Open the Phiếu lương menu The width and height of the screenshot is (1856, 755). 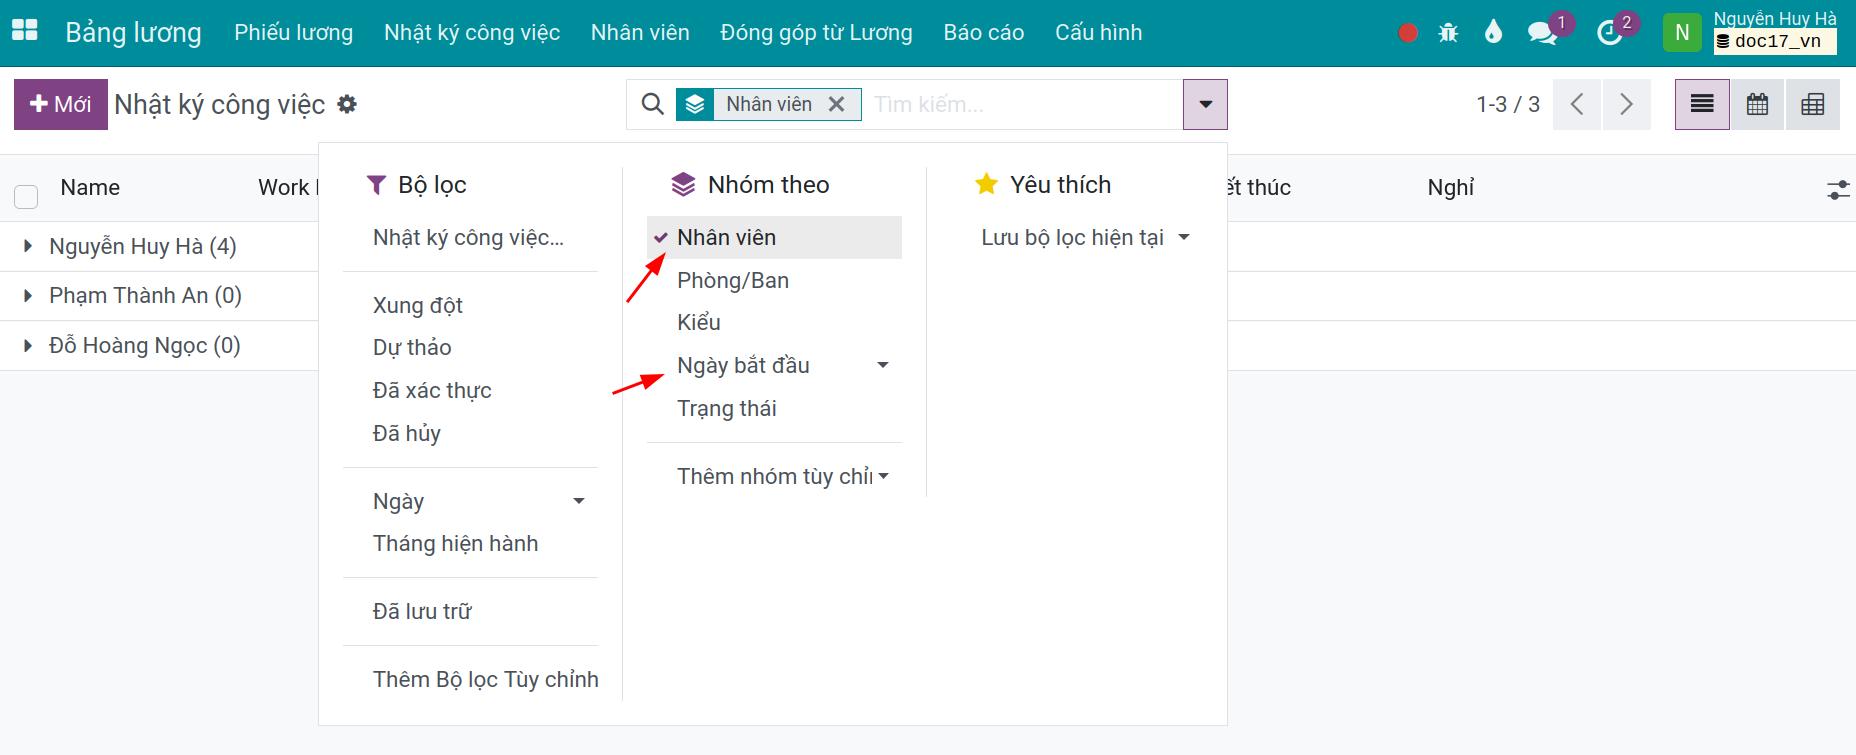[x=294, y=33]
